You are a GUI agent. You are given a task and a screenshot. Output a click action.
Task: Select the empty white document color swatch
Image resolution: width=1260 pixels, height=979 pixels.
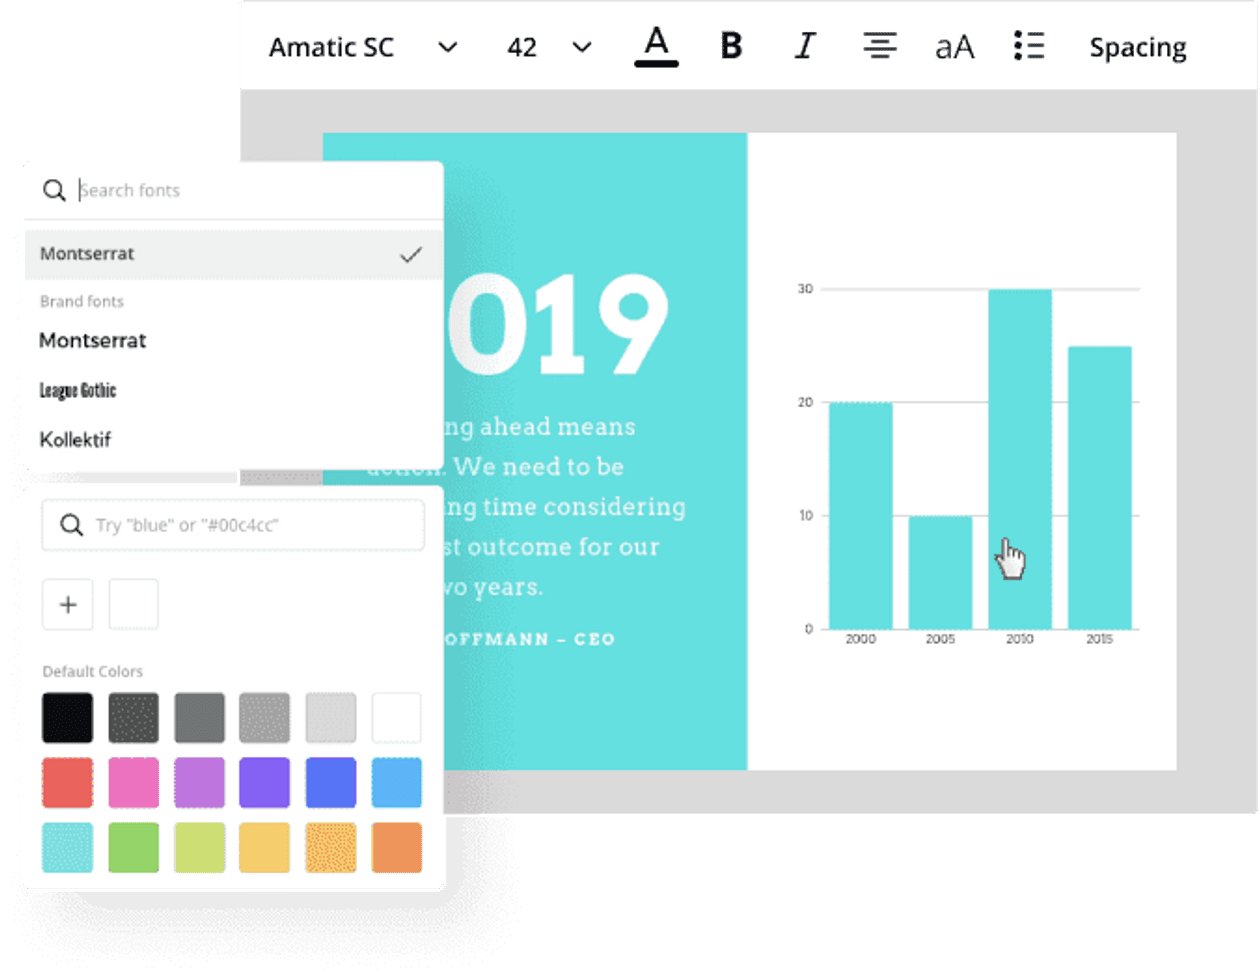click(133, 604)
